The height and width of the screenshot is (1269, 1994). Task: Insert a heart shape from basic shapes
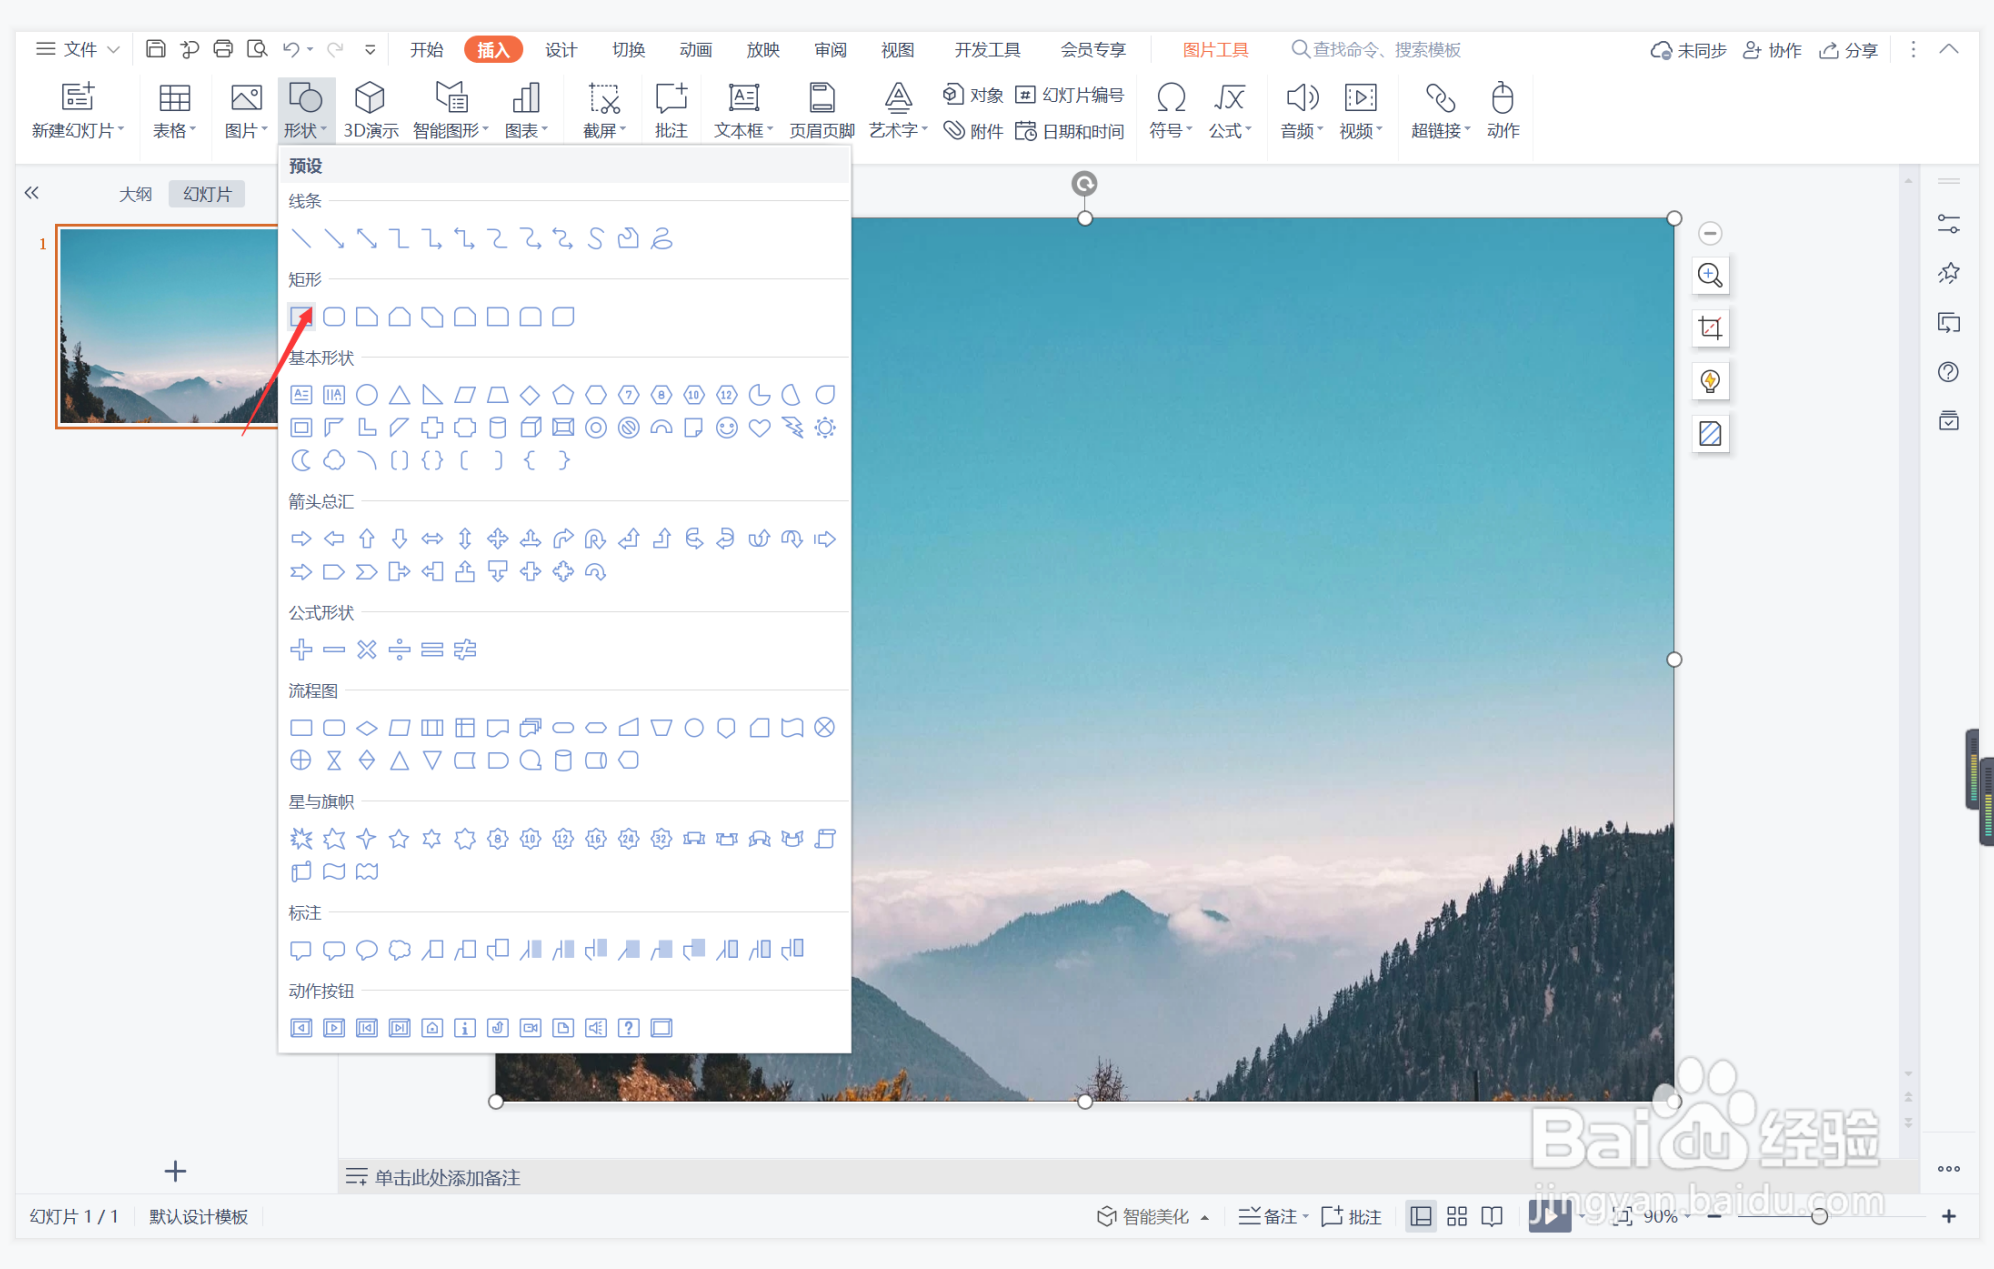[760, 428]
